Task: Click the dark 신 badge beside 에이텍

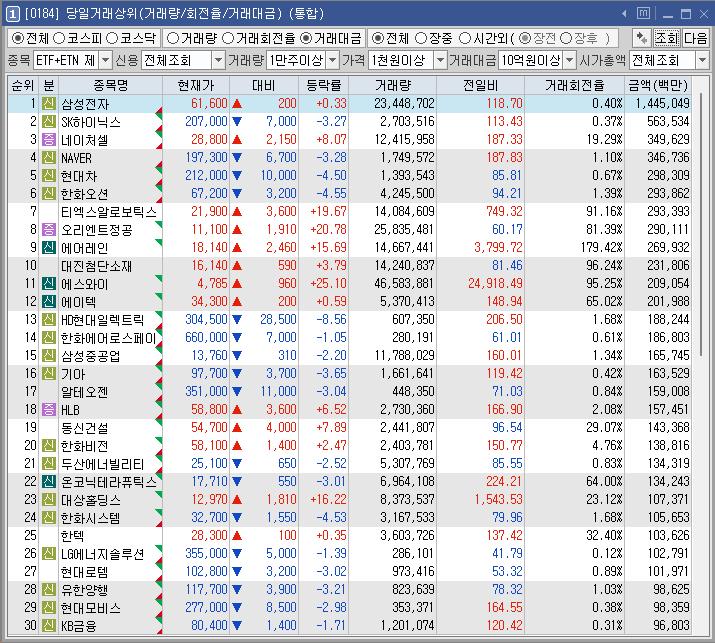Action: point(49,301)
